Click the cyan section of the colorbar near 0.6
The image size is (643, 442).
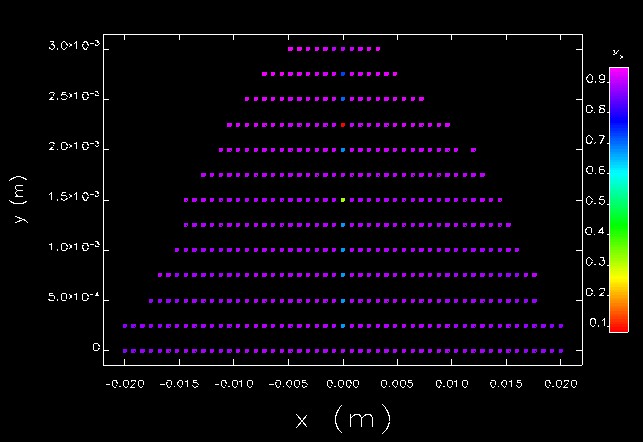coord(619,171)
